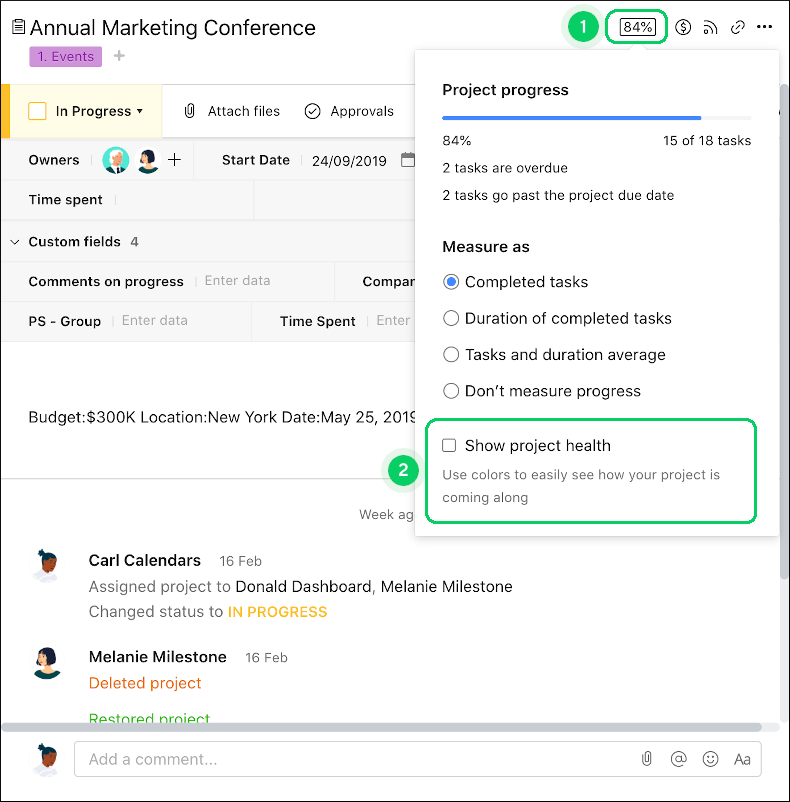Click the Add a comment input field

(x=350, y=759)
